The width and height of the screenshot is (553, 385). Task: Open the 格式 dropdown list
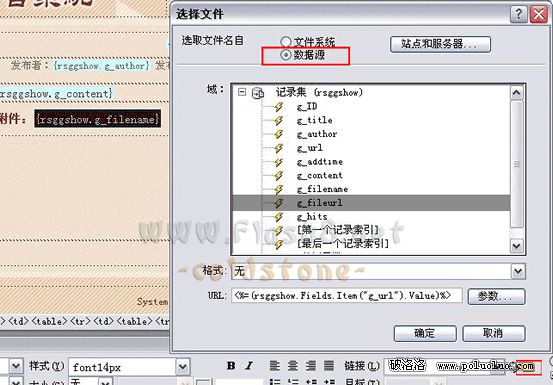tap(518, 271)
